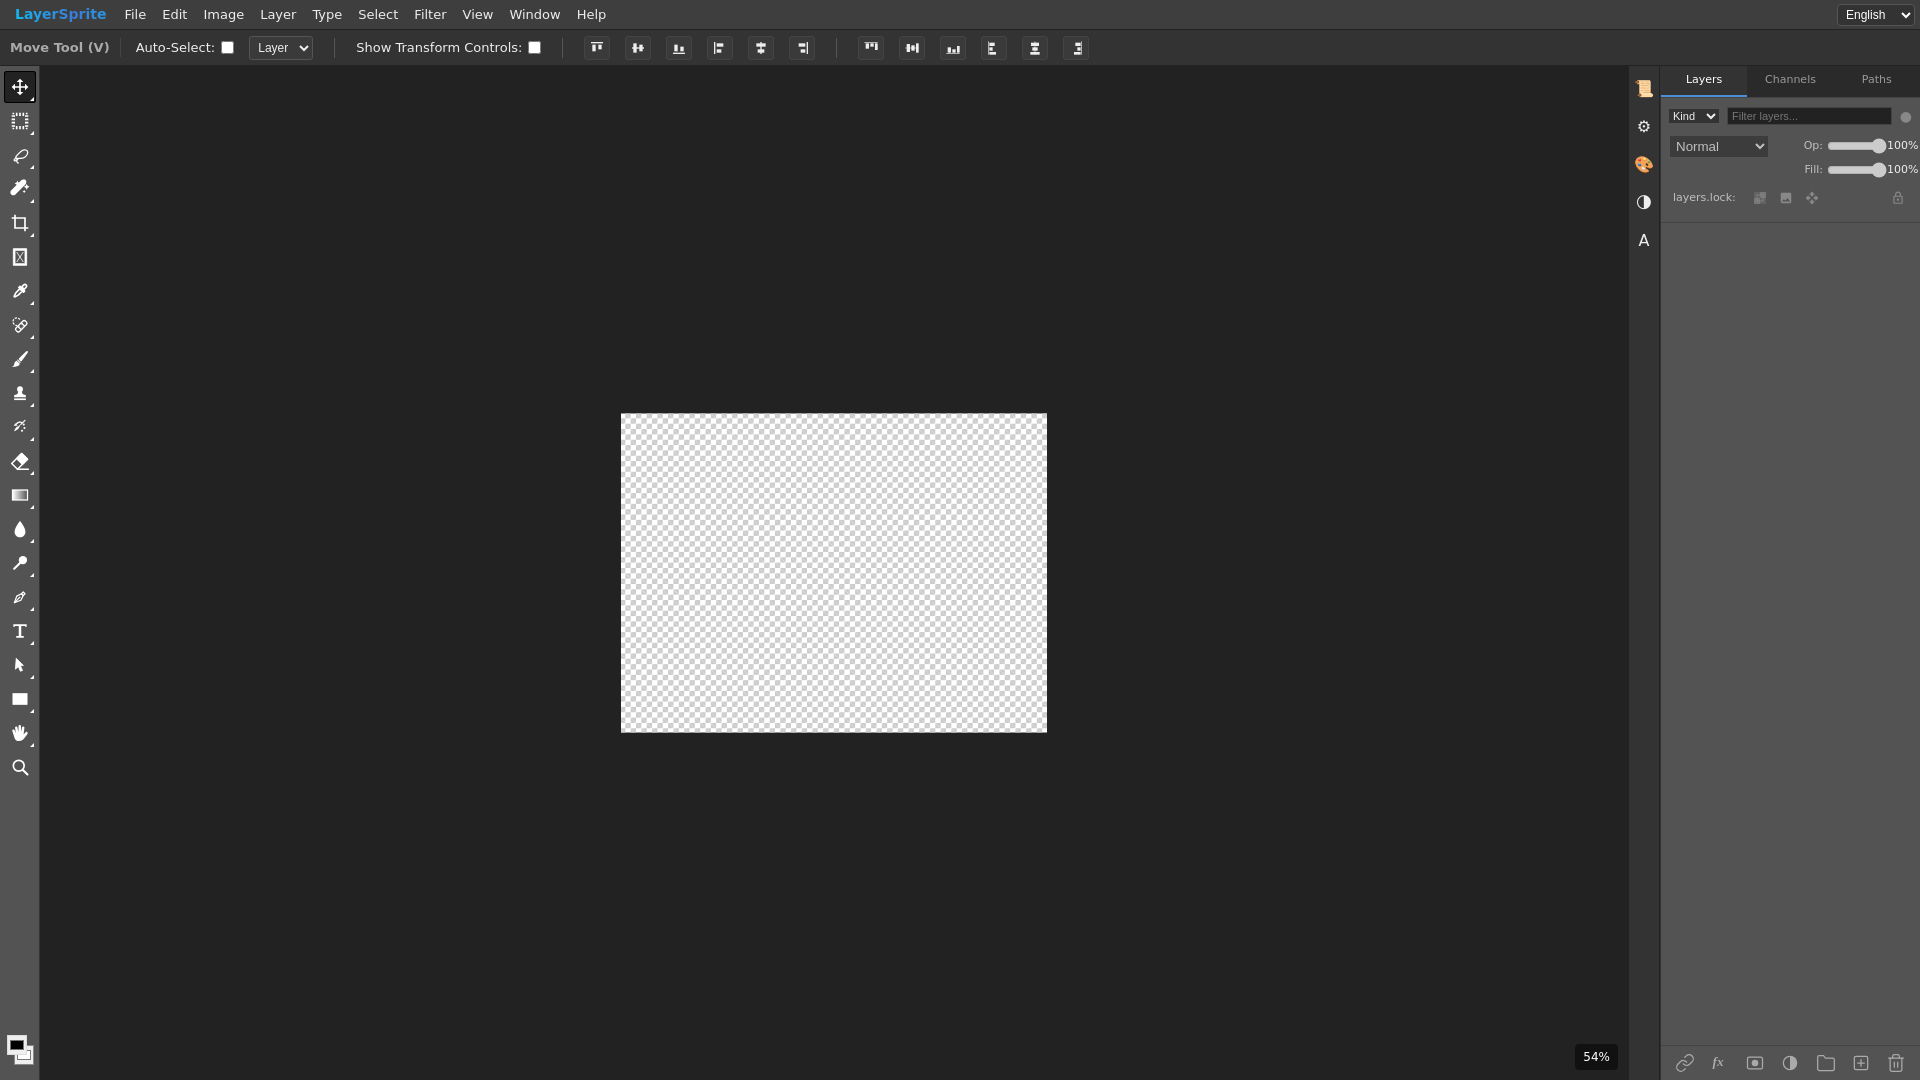Select the Eraser tool
Image resolution: width=1920 pixels, height=1080 pixels.
tap(20, 461)
